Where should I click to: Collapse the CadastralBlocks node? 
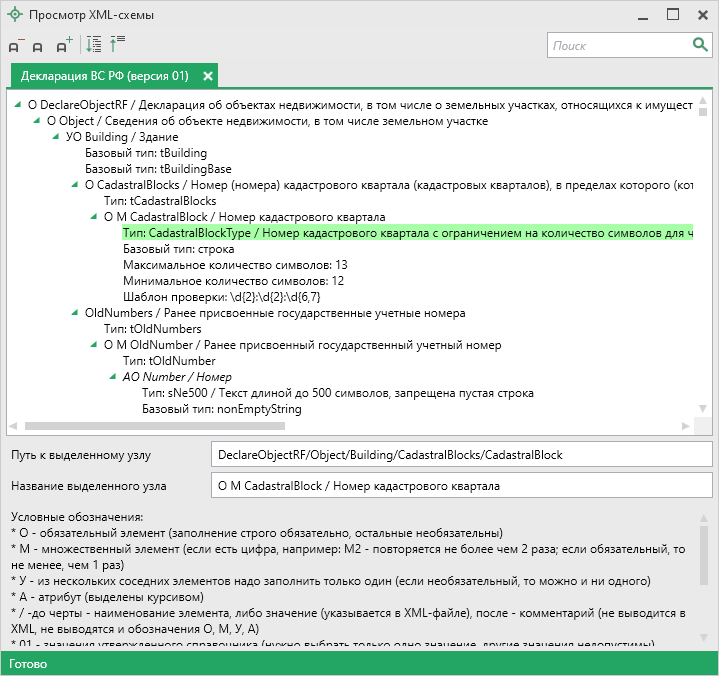(75, 185)
